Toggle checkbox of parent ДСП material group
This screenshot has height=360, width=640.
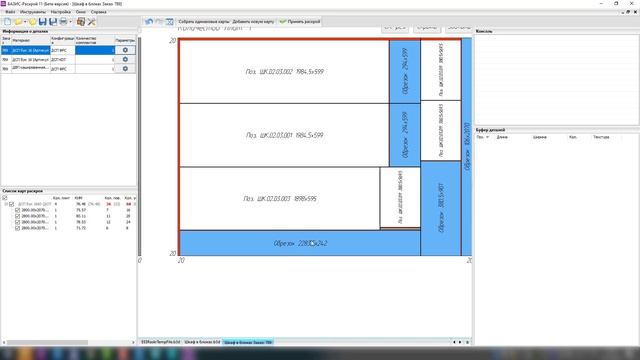point(12,204)
